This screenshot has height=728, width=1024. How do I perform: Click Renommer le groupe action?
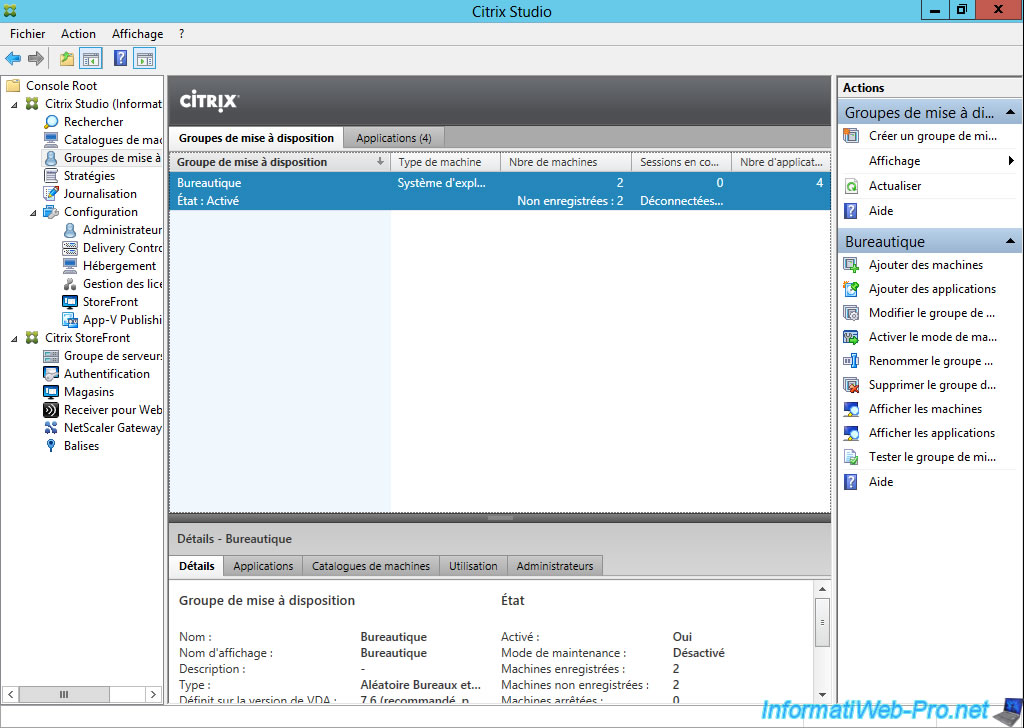[931, 361]
